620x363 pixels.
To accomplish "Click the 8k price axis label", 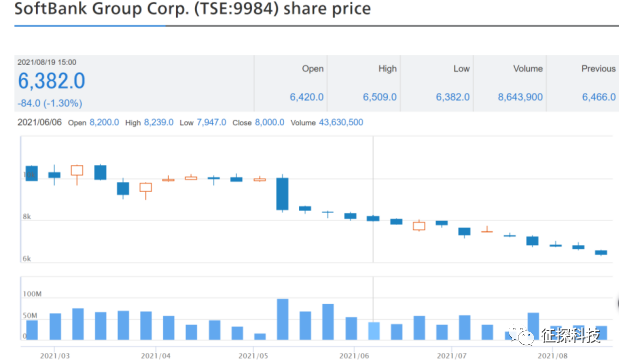I will pyautogui.click(x=26, y=216).
